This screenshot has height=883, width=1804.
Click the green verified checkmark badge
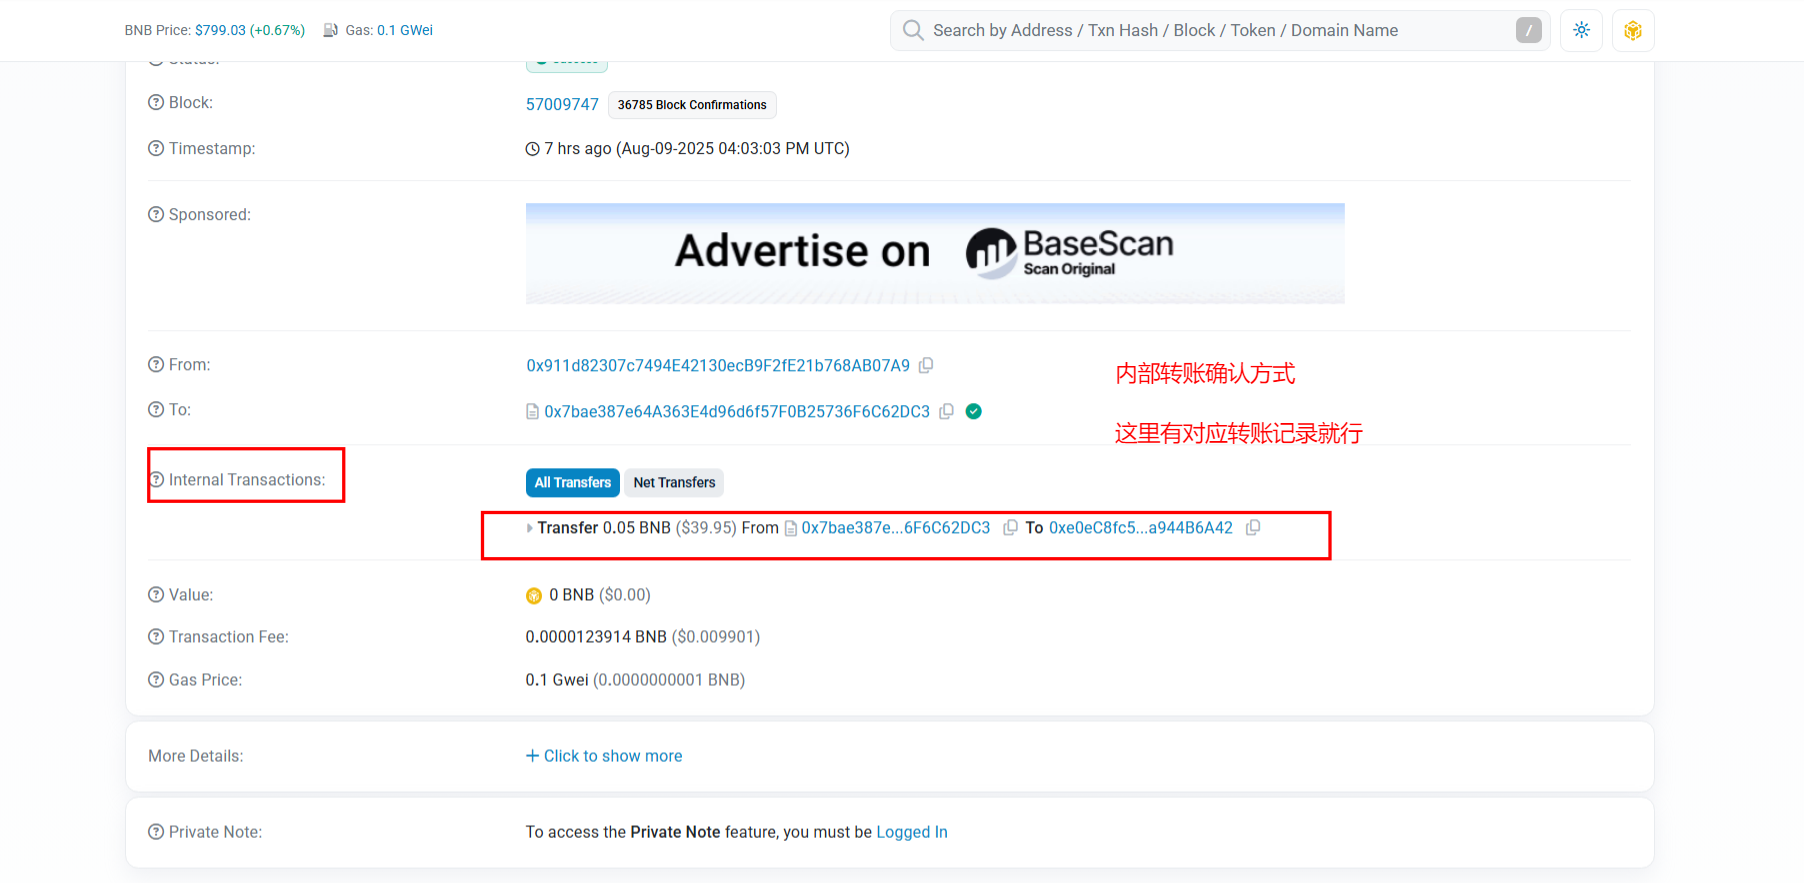pyautogui.click(x=973, y=411)
